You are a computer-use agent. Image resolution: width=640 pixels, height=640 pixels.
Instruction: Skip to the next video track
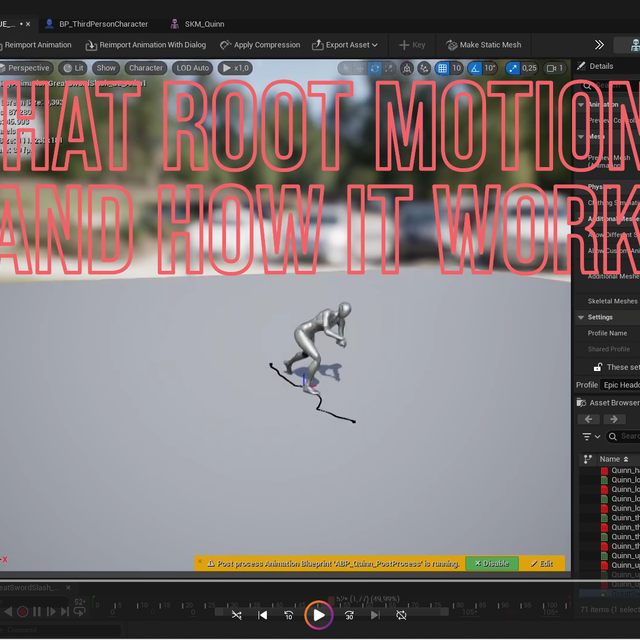(375, 615)
